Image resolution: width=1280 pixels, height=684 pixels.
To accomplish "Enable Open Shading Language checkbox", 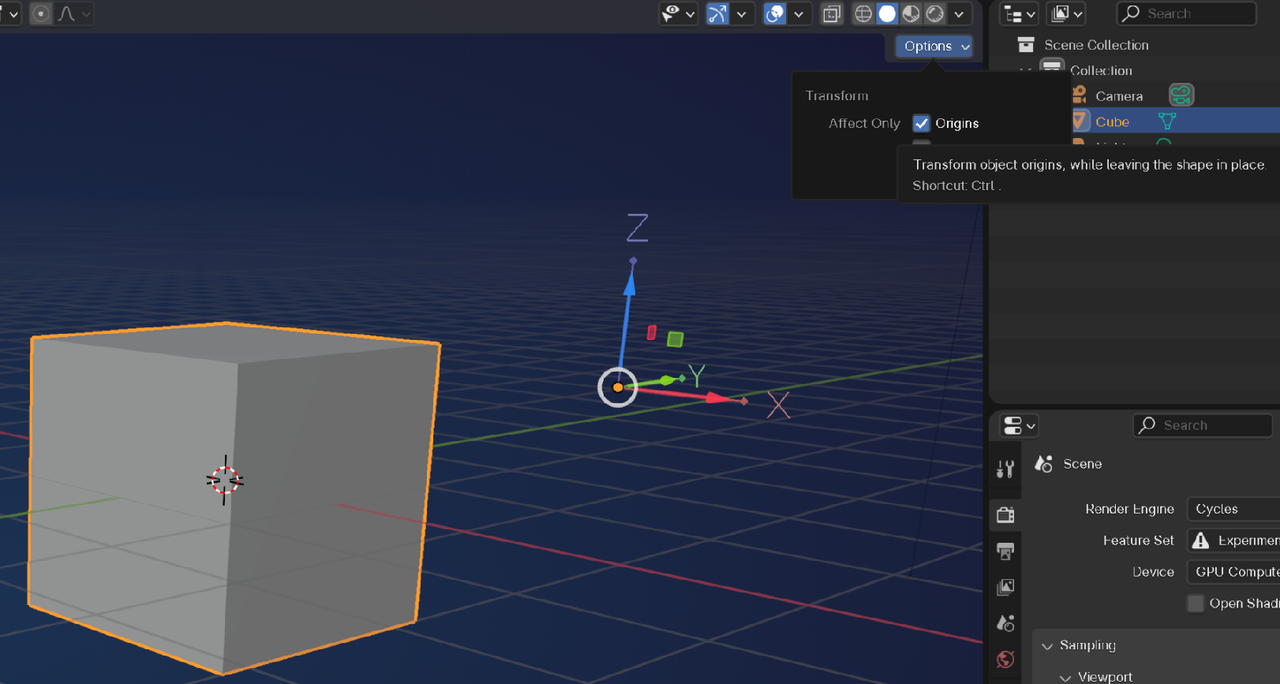I will coord(1195,603).
